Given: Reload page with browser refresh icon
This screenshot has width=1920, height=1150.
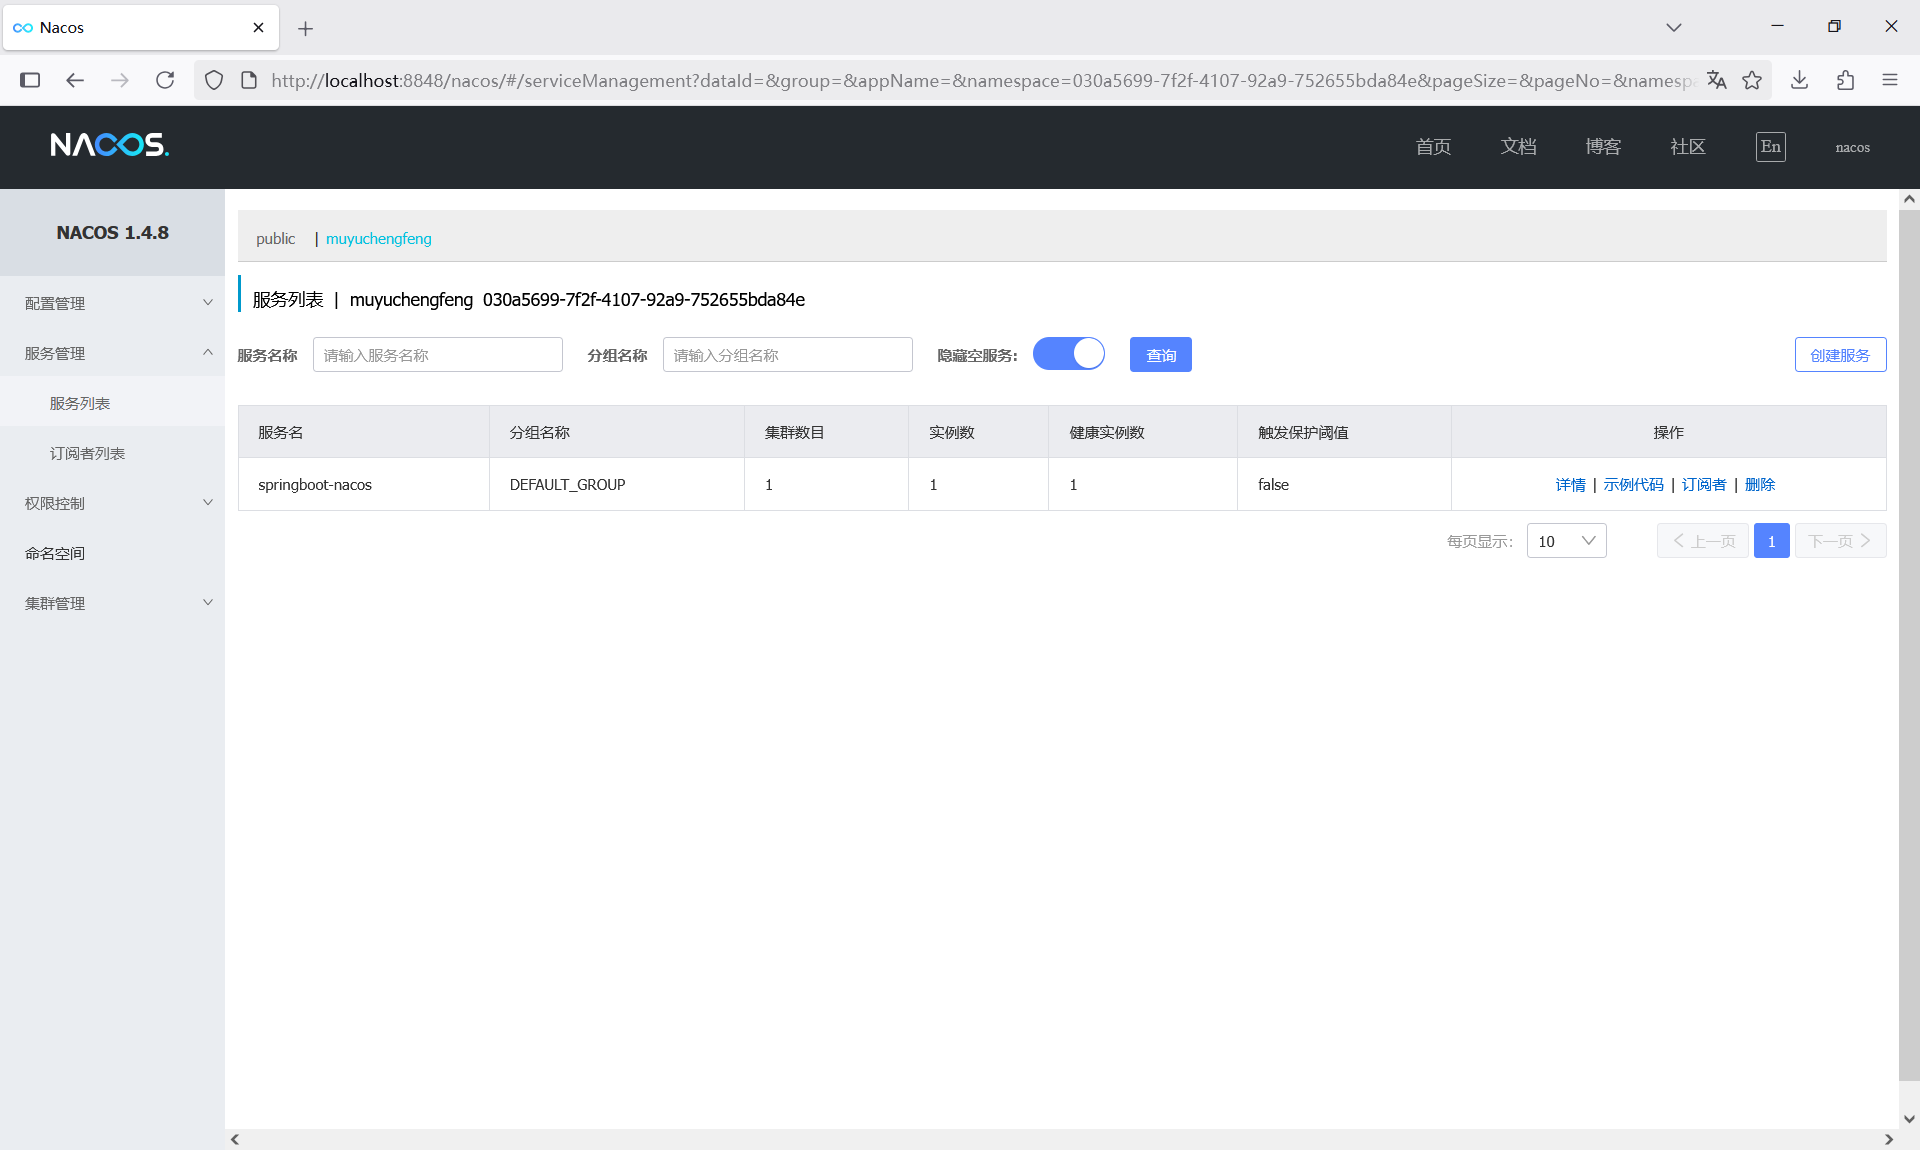Looking at the screenshot, I should click(165, 80).
